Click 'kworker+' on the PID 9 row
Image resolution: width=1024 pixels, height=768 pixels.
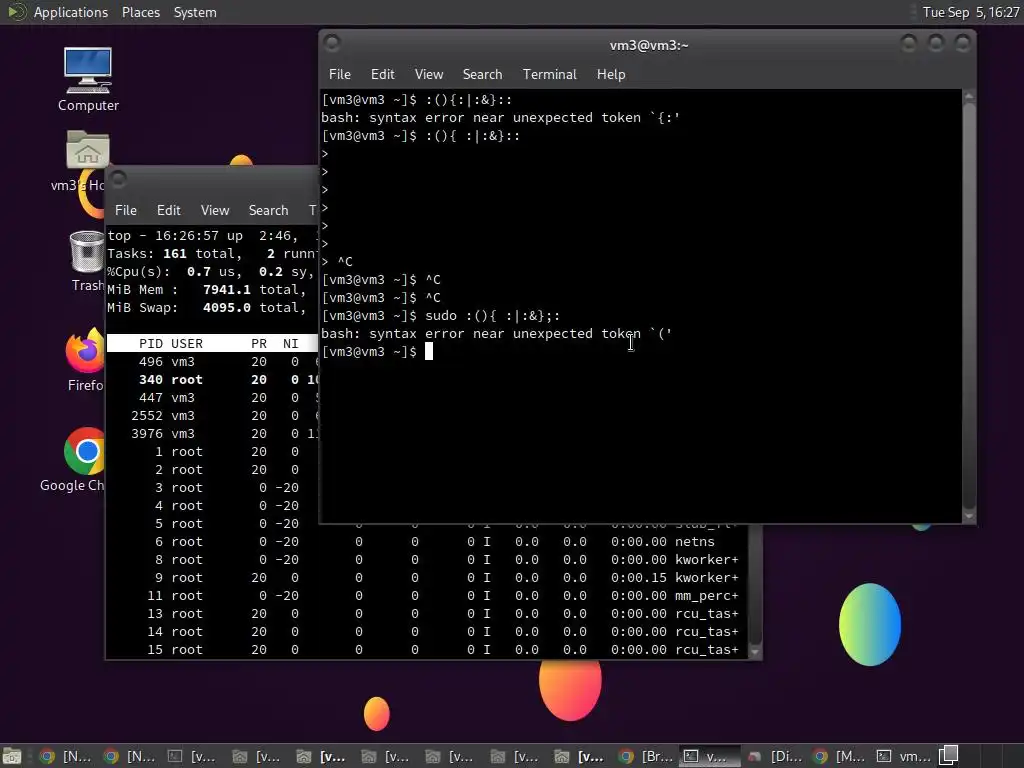707,577
